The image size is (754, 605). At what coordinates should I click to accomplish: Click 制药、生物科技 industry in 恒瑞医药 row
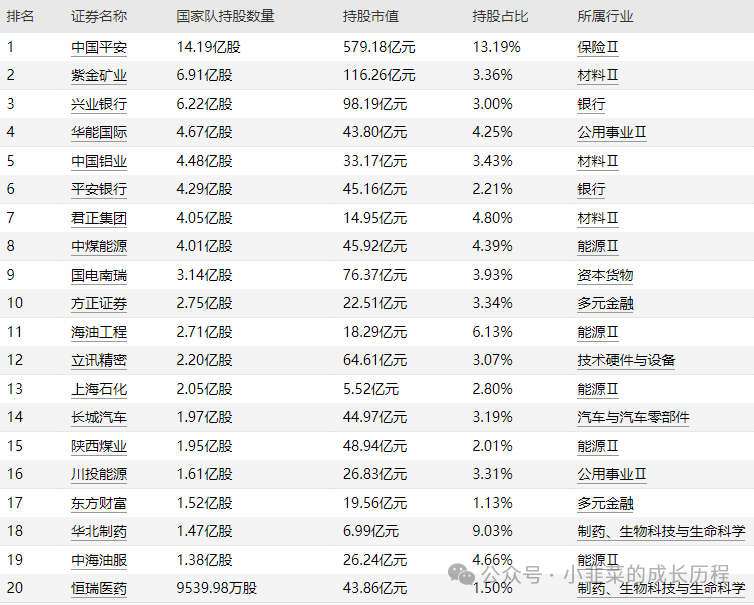(x=661, y=589)
